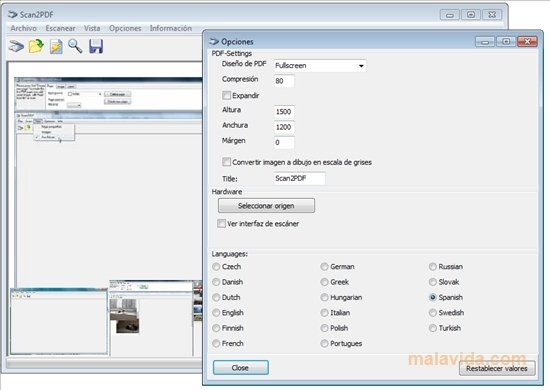The width and height of the screenshot is (550, 390).
Task: Minimize the Scan2PDF main window
Action: point(450,15)
